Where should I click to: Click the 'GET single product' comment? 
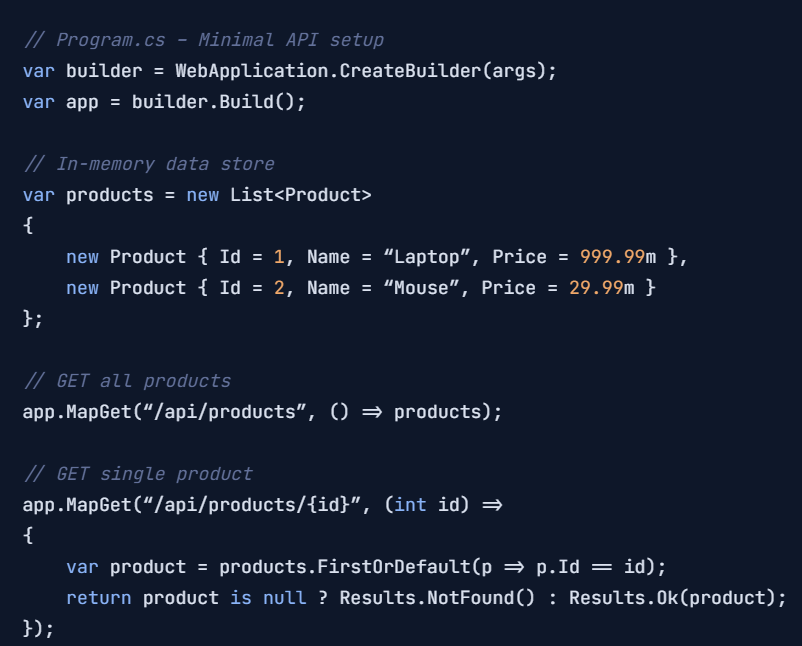tap(138, 474)
